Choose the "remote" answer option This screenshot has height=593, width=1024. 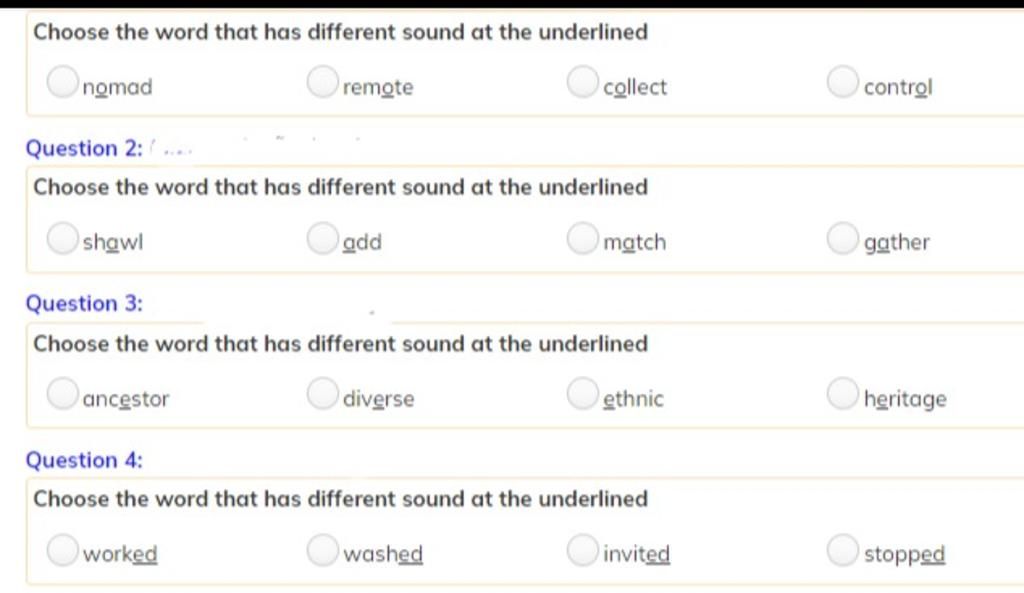323,82
